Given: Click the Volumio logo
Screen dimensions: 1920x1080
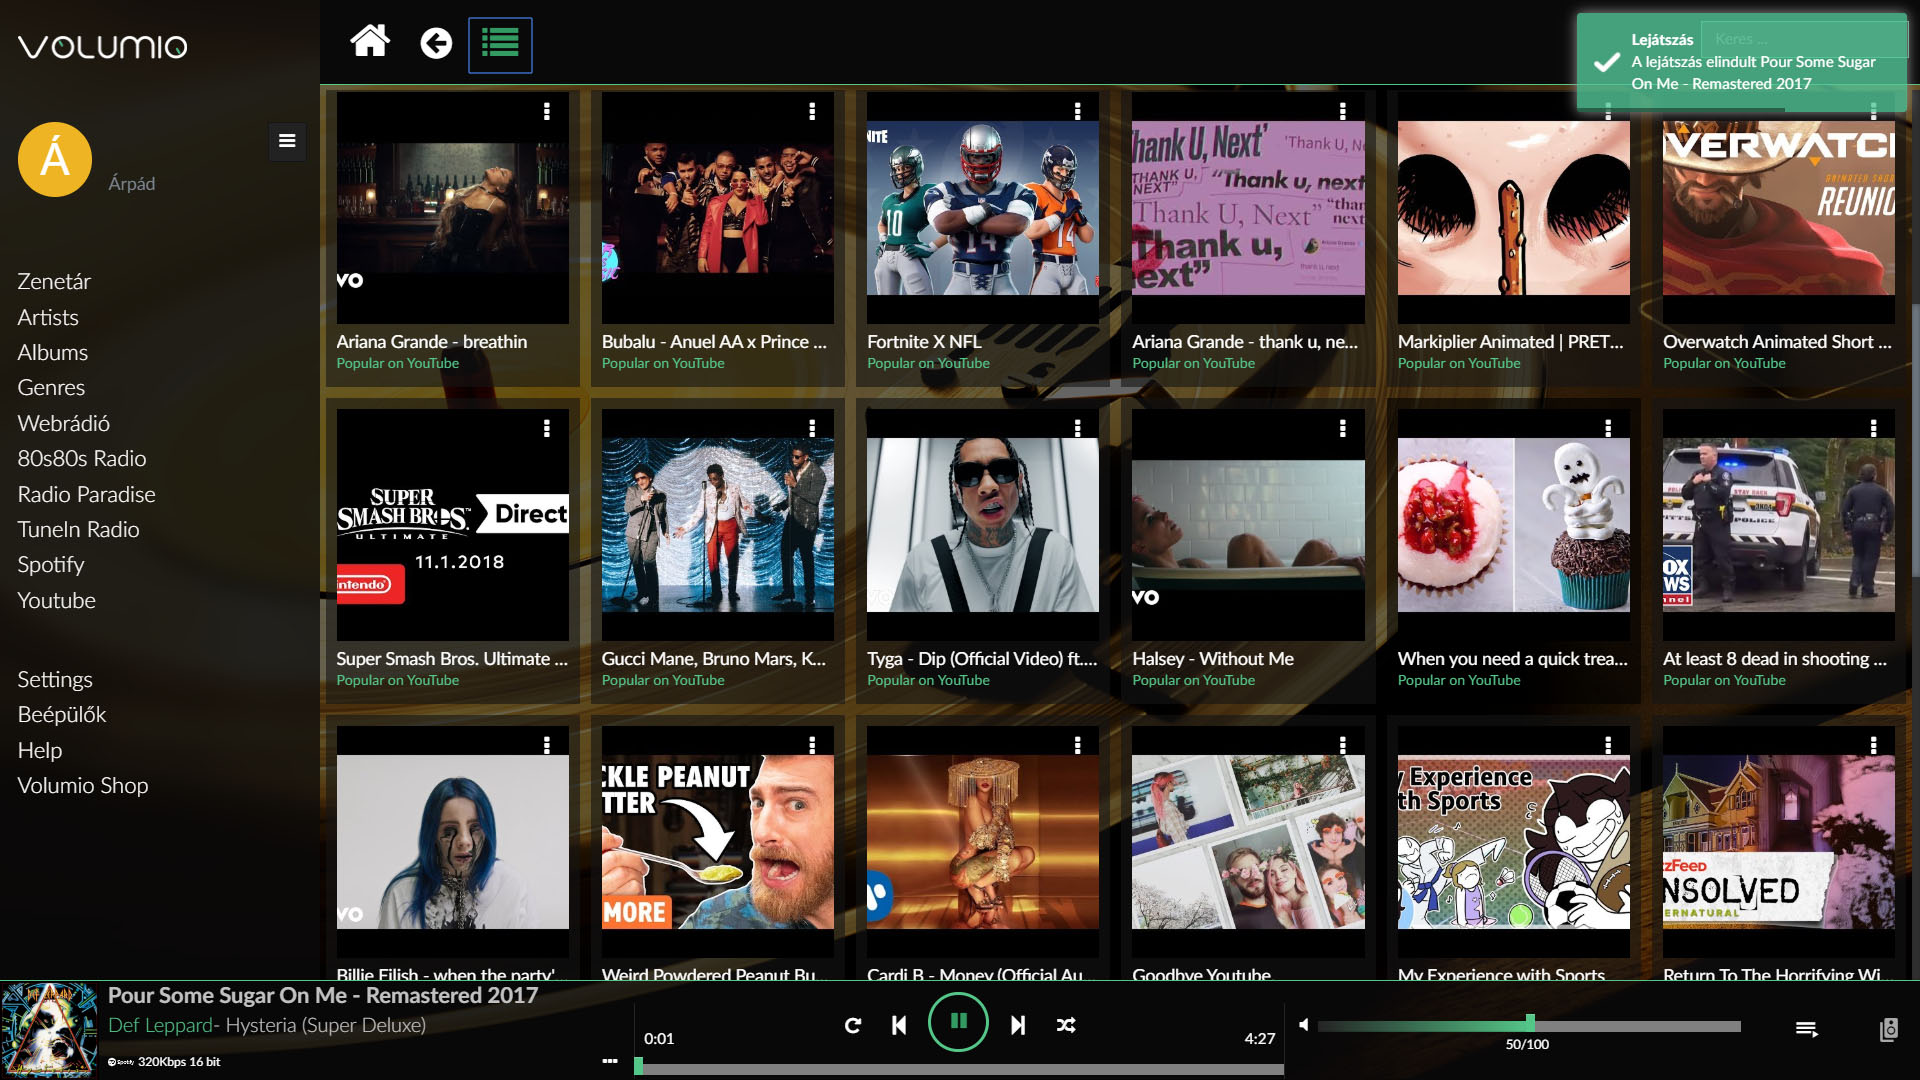Looking at the screenshot, I should tap(102, 46).
